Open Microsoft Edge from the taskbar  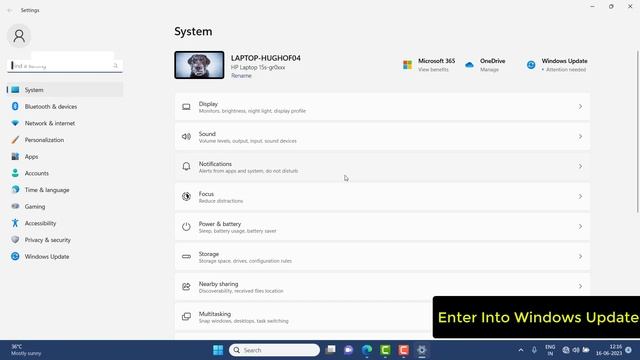(x=367, y=350)
